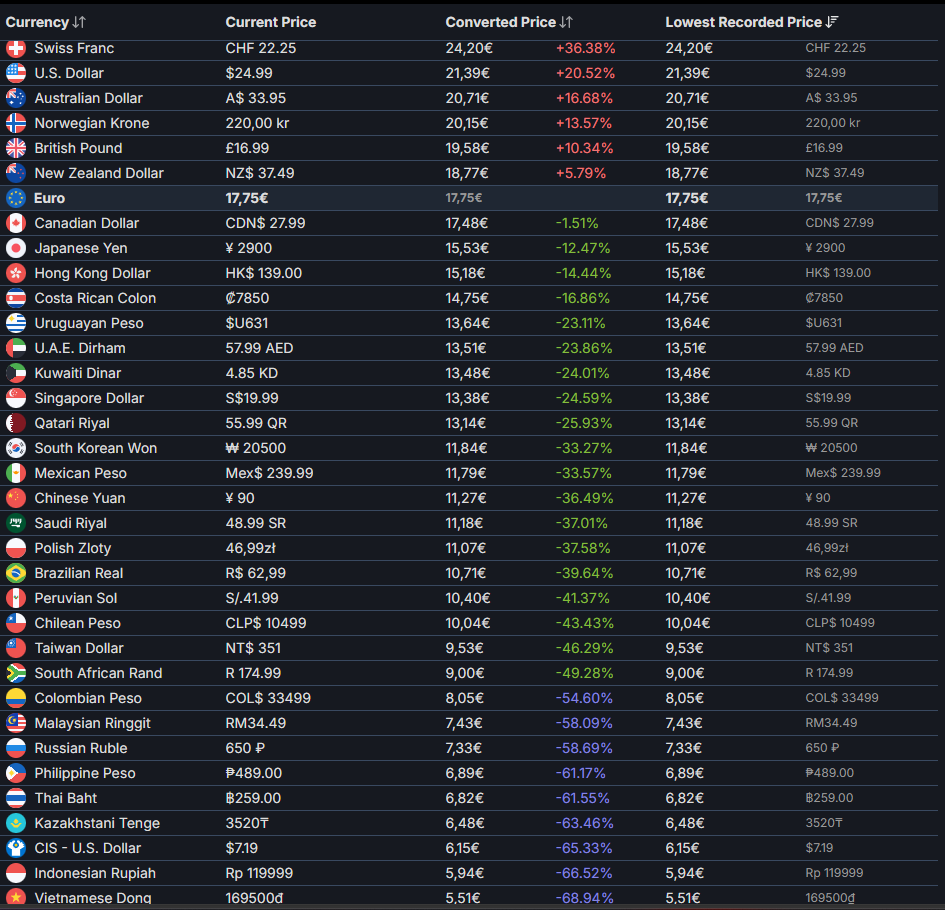Click the CIS - U.S. Dollar icon
The width and height of the screenshot is (945, 910).
click(x=16, y=849)
